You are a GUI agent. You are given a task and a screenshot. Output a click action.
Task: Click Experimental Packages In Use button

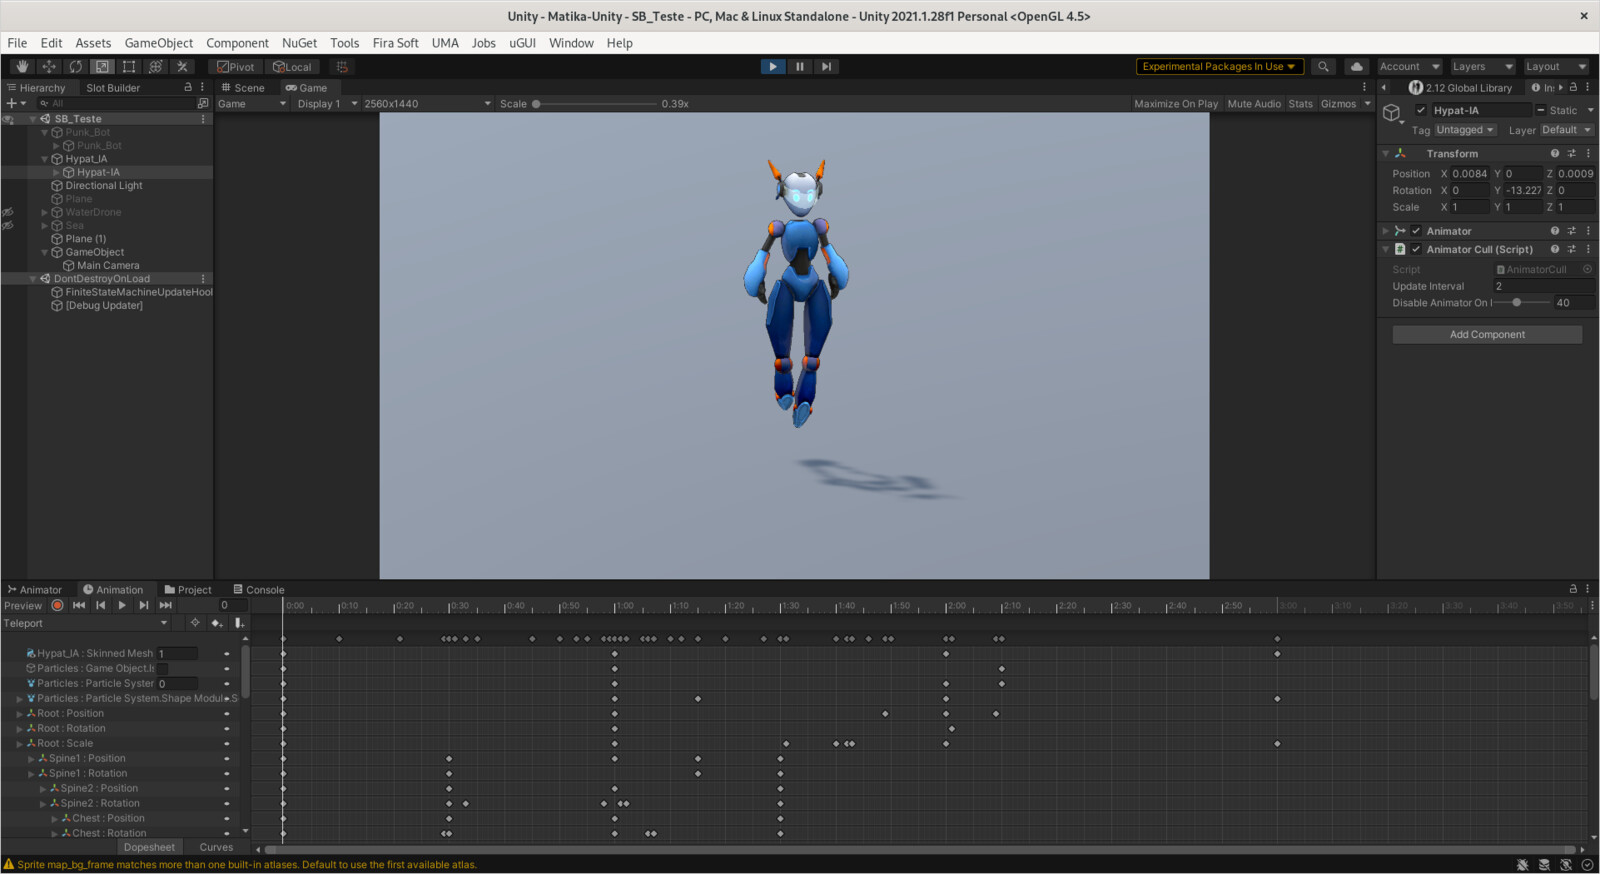pos(1219,67)
